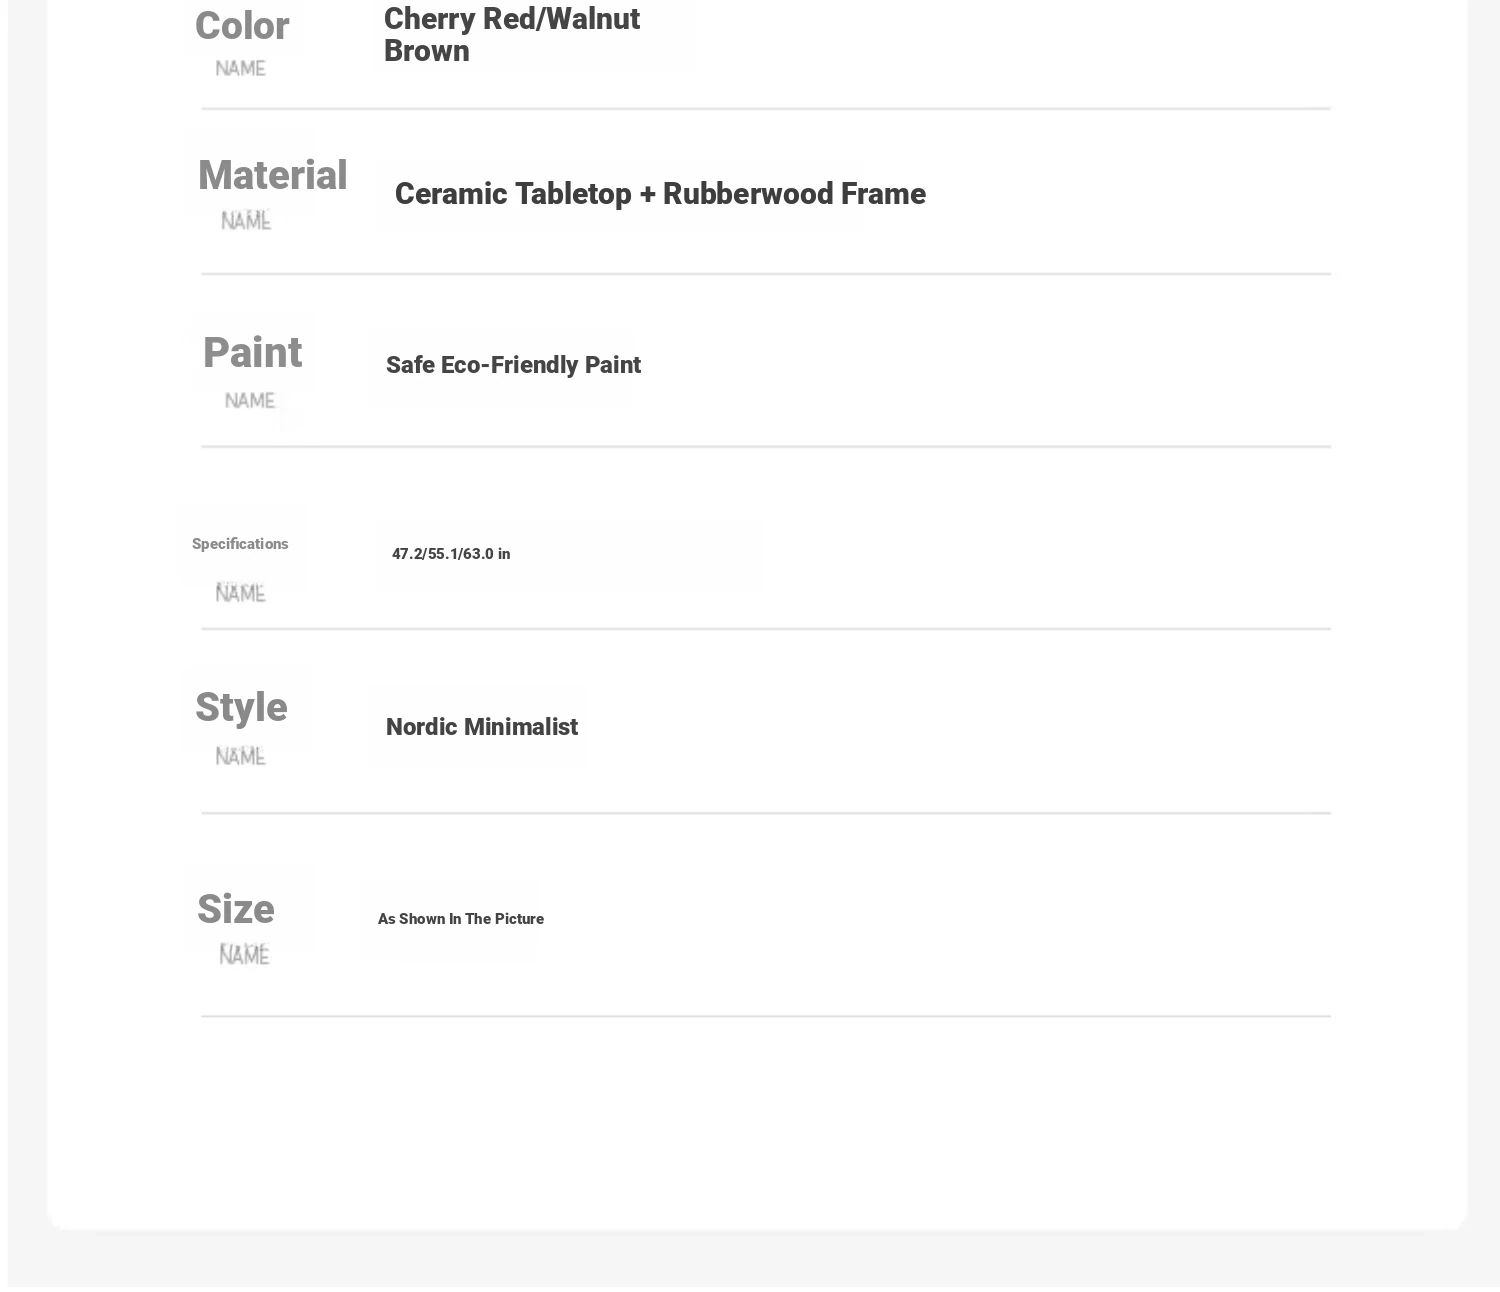Click the NAME sublabel under Paint

250,401
